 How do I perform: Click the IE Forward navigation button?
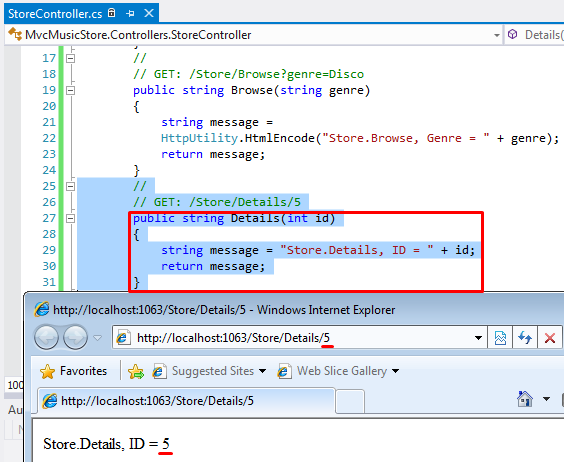[75, 338]
